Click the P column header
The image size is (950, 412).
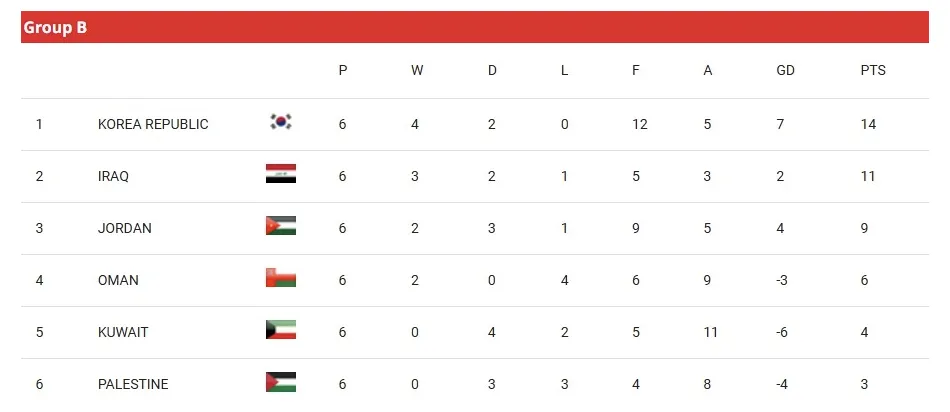pyautogui.click(x=343, y=70)
